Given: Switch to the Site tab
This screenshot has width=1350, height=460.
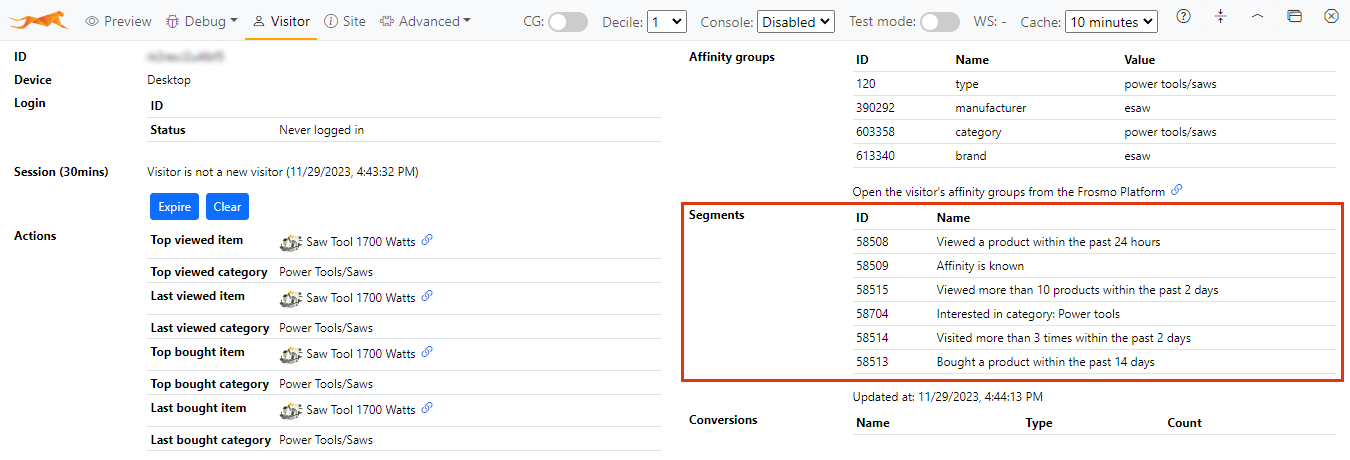Looking at the screenshot, I should tap(345, 21).
